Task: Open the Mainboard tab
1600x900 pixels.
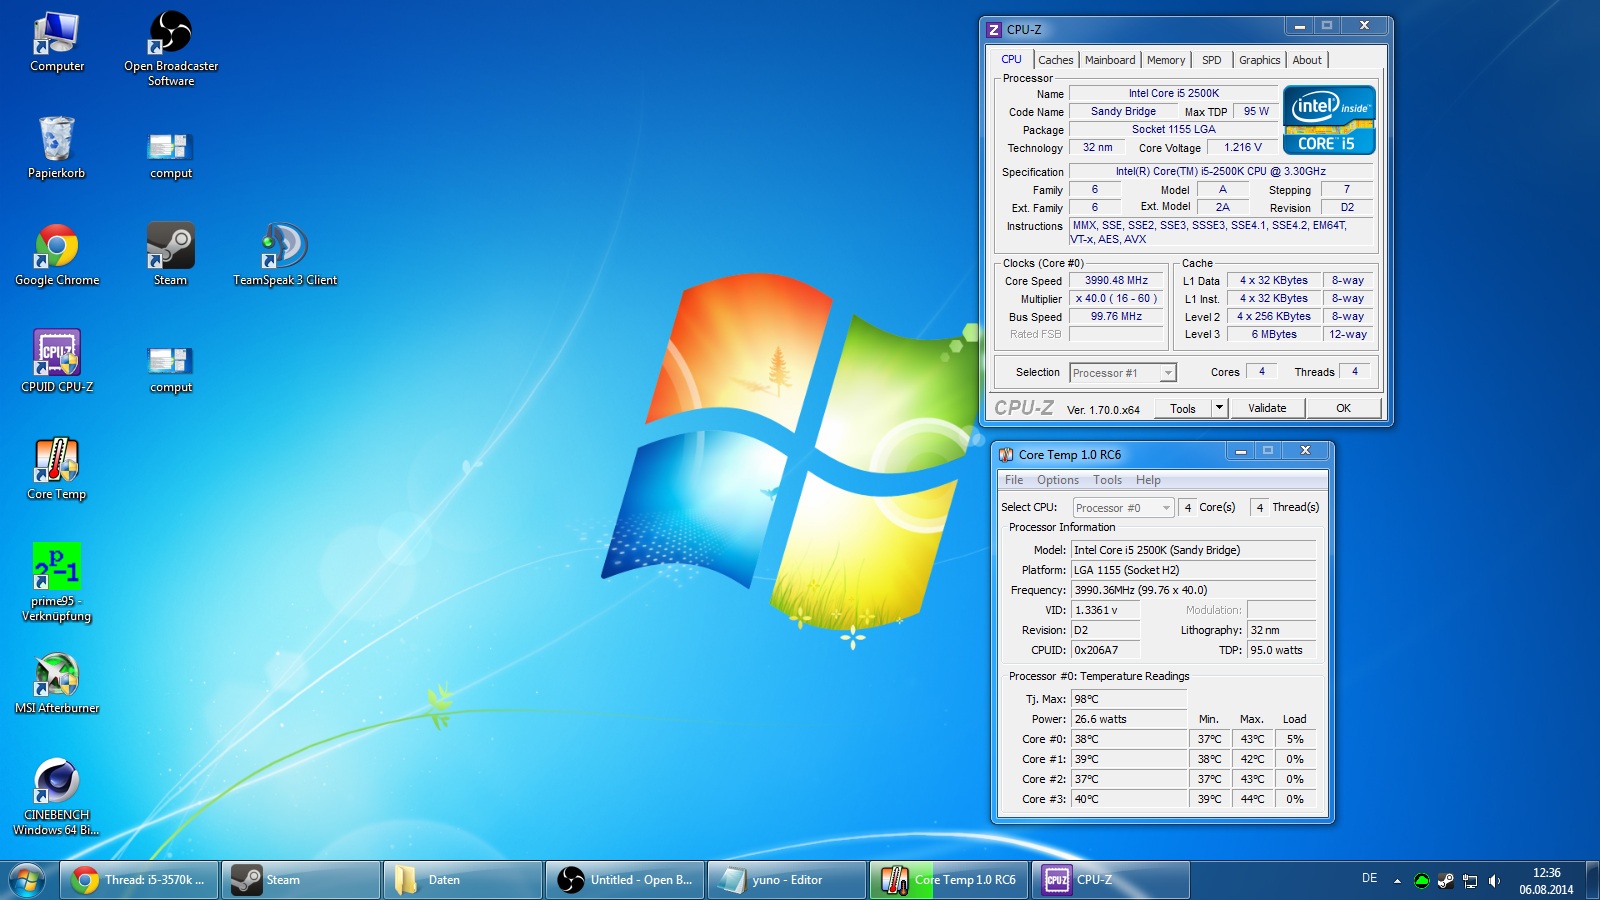Action: tap(1110, 60)
